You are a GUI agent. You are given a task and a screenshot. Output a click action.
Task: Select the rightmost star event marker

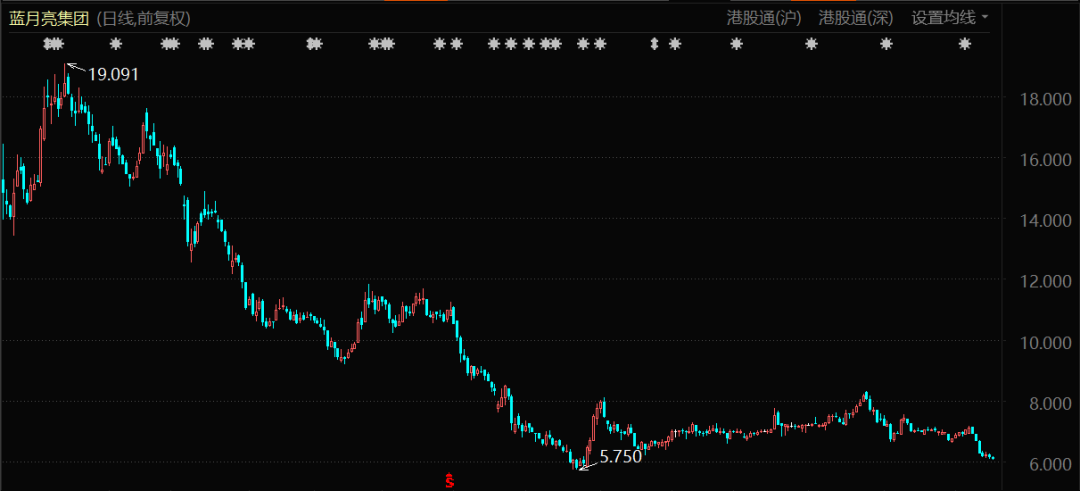pos(965,44)
